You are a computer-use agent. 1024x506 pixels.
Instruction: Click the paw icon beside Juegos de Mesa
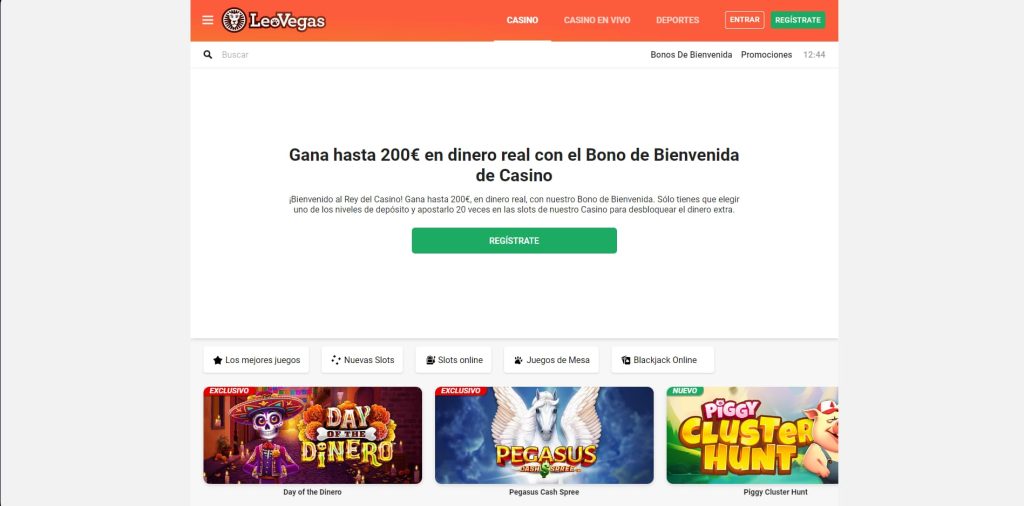click(x=519, y=360)
